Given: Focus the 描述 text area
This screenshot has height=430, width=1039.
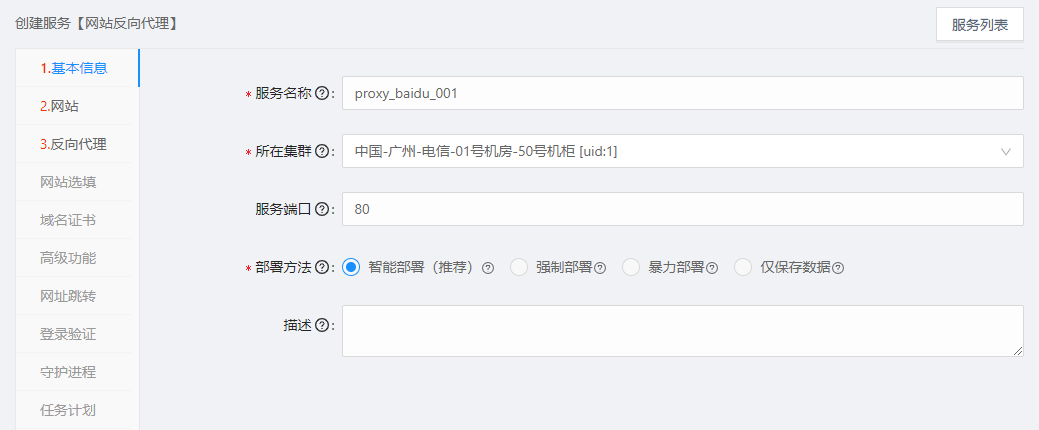Looking at the screenshot, I should pyautogui.click(x=683, y=331).
